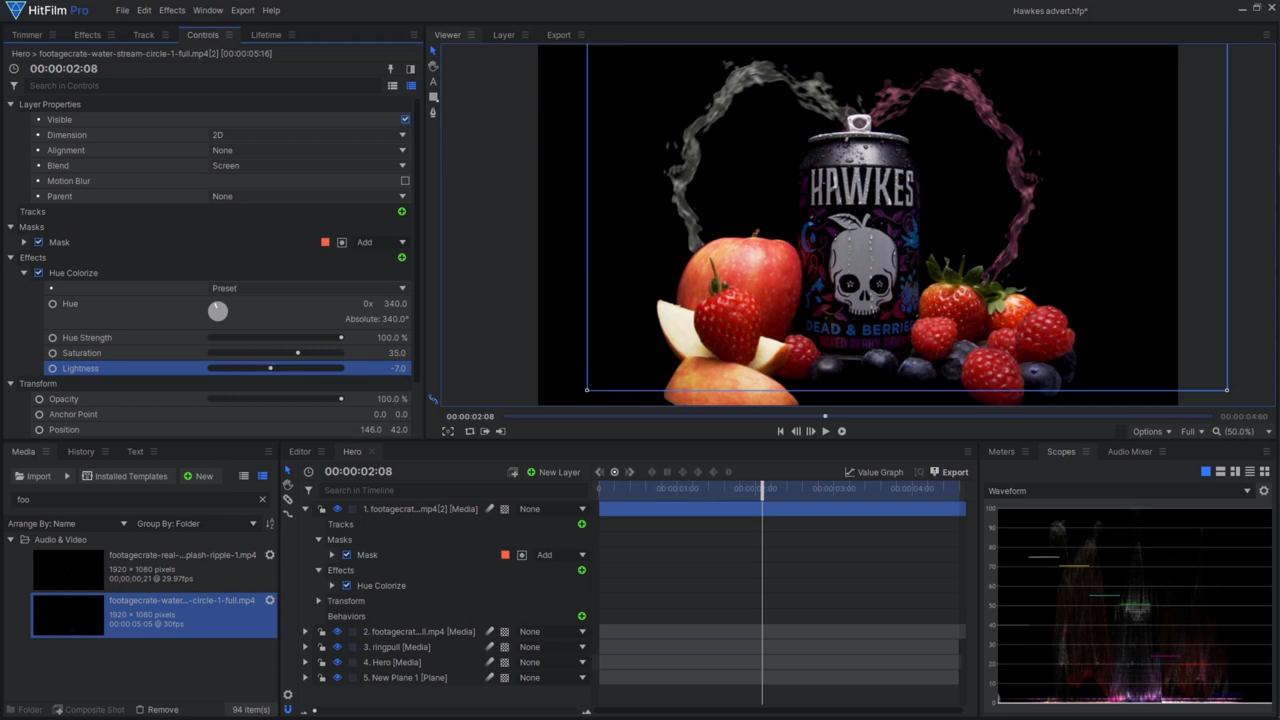This screenshot has width=1280, height=720.
Task: Switch to the Trimmer tab
Action: 27,35
